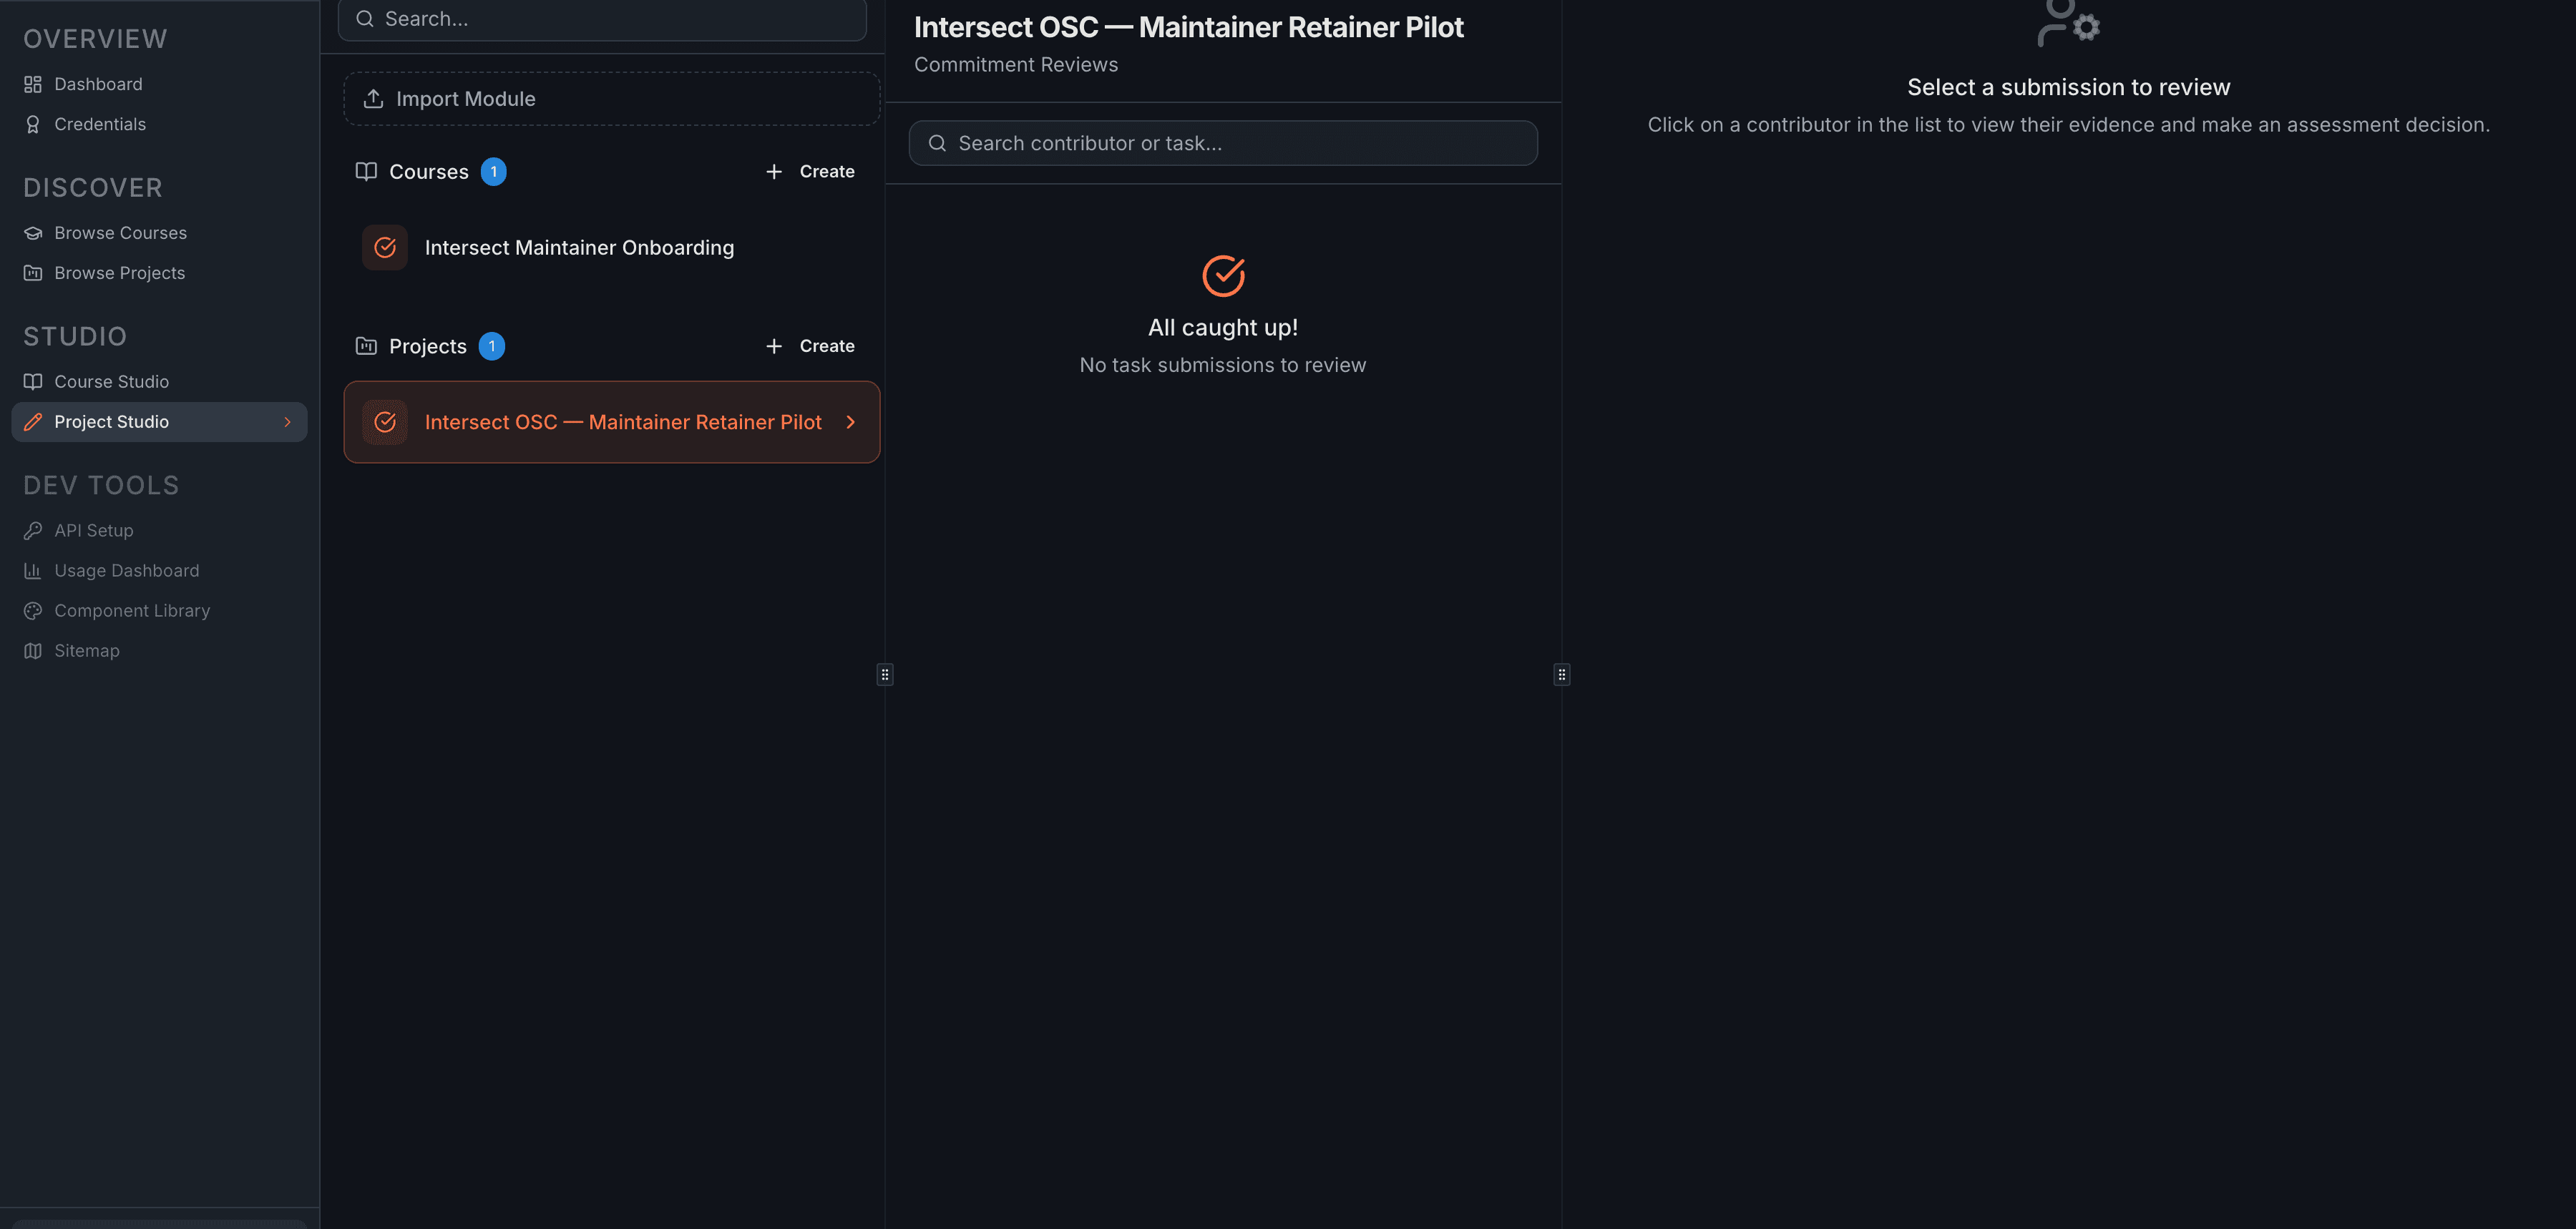Open Browse Projects in the sidebar
The width and height of the screenshot is (2576, 1229).
pos(119,272)
